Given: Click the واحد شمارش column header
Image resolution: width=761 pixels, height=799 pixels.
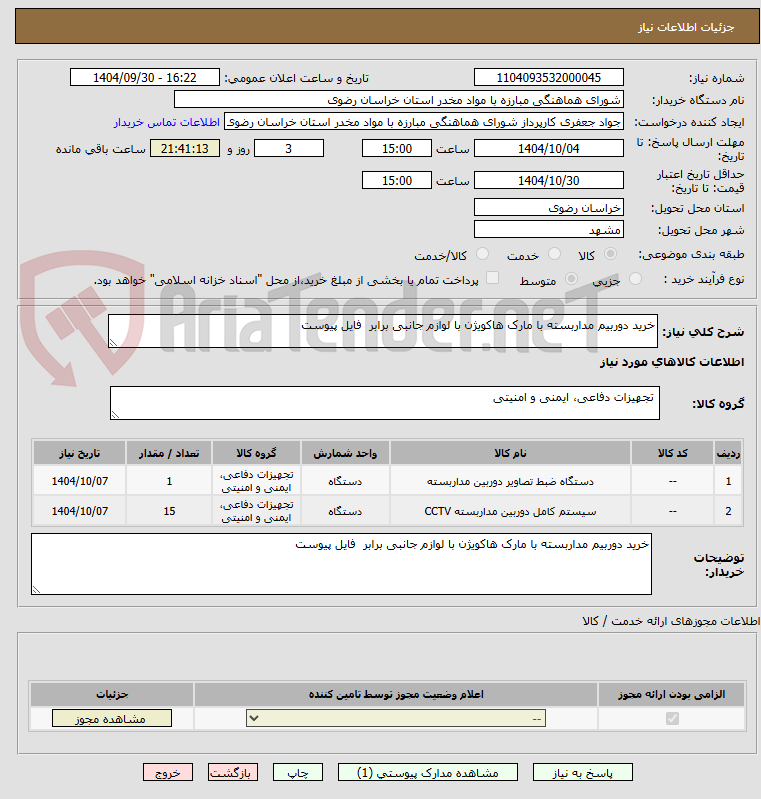Looking at the screenshot, I should (x=345, y=453).
